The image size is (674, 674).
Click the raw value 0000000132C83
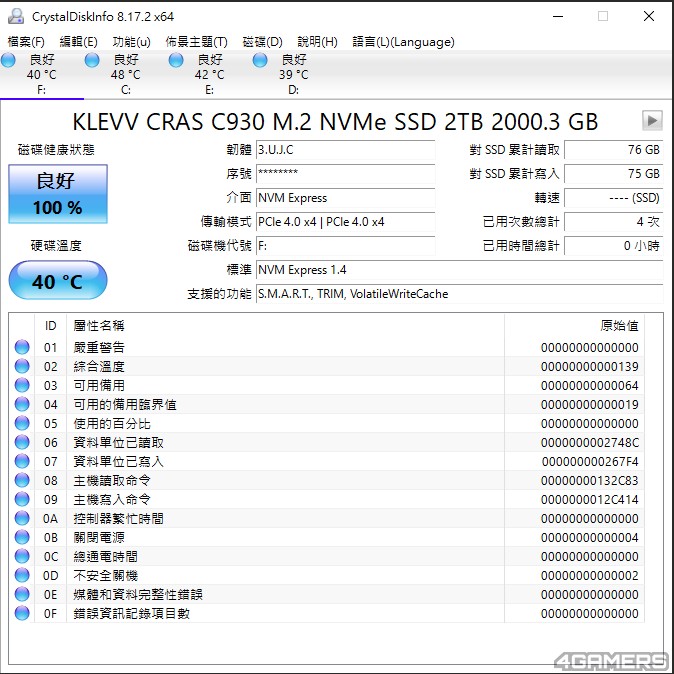[x=589, y=481]
